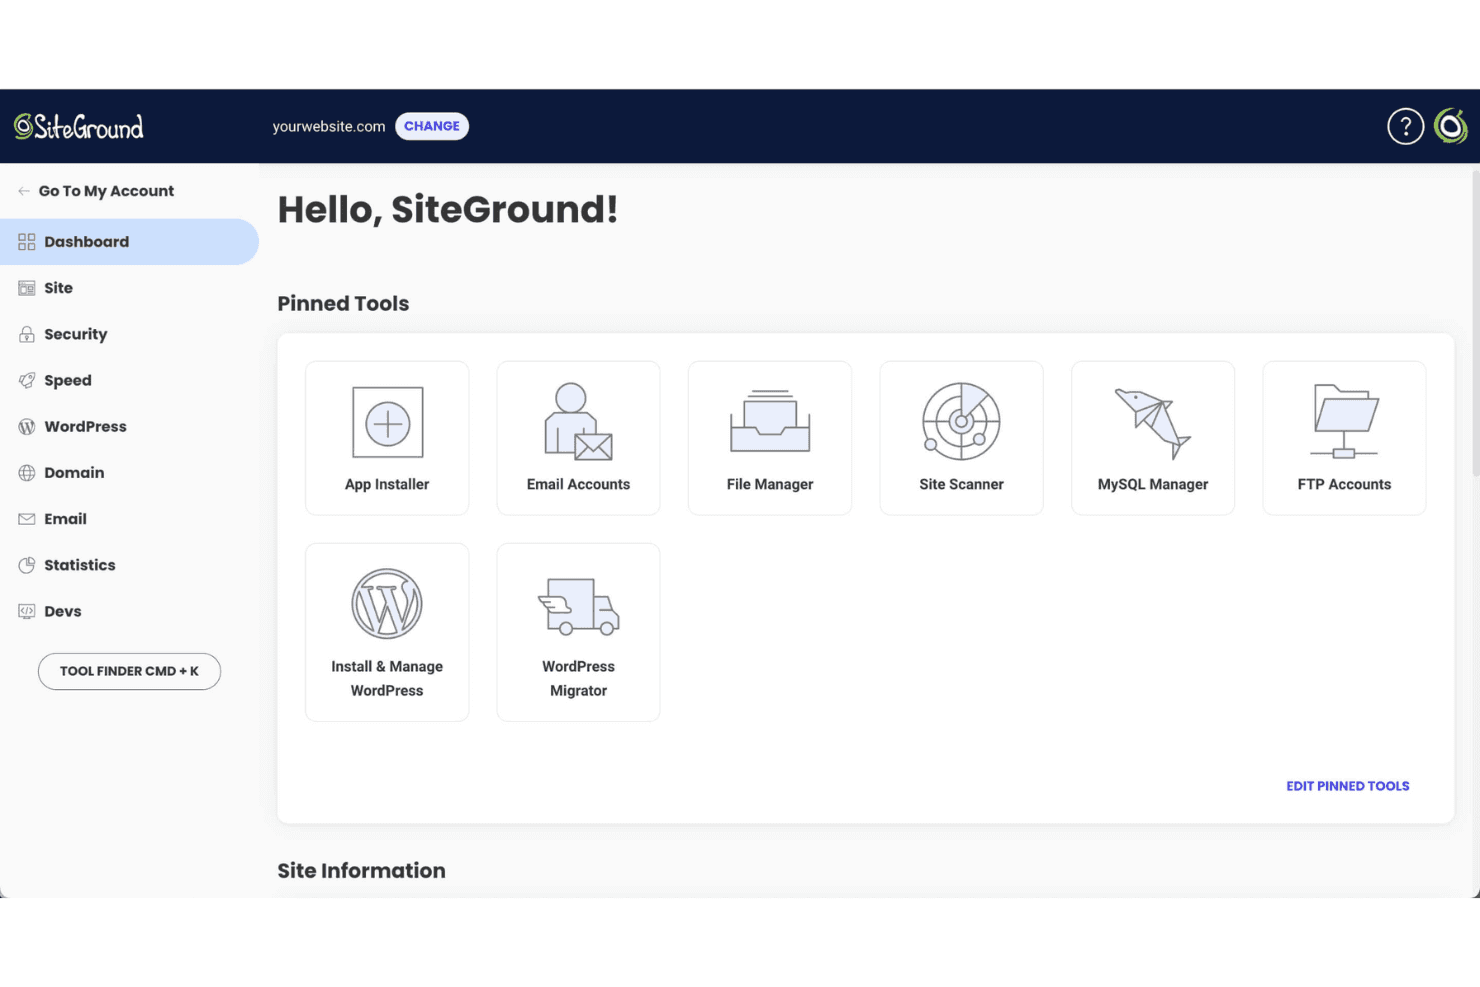The width and height of the screenshot is (1480, 987).
Task: Click the CHANGE website button
Action: click(432, 126)
